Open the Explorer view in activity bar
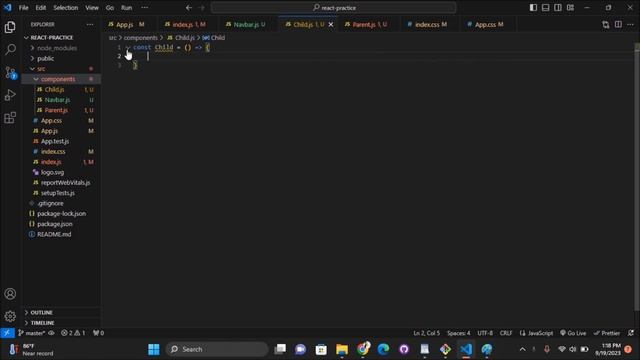Screen dimensions: 640x360 tap(10, 27)
